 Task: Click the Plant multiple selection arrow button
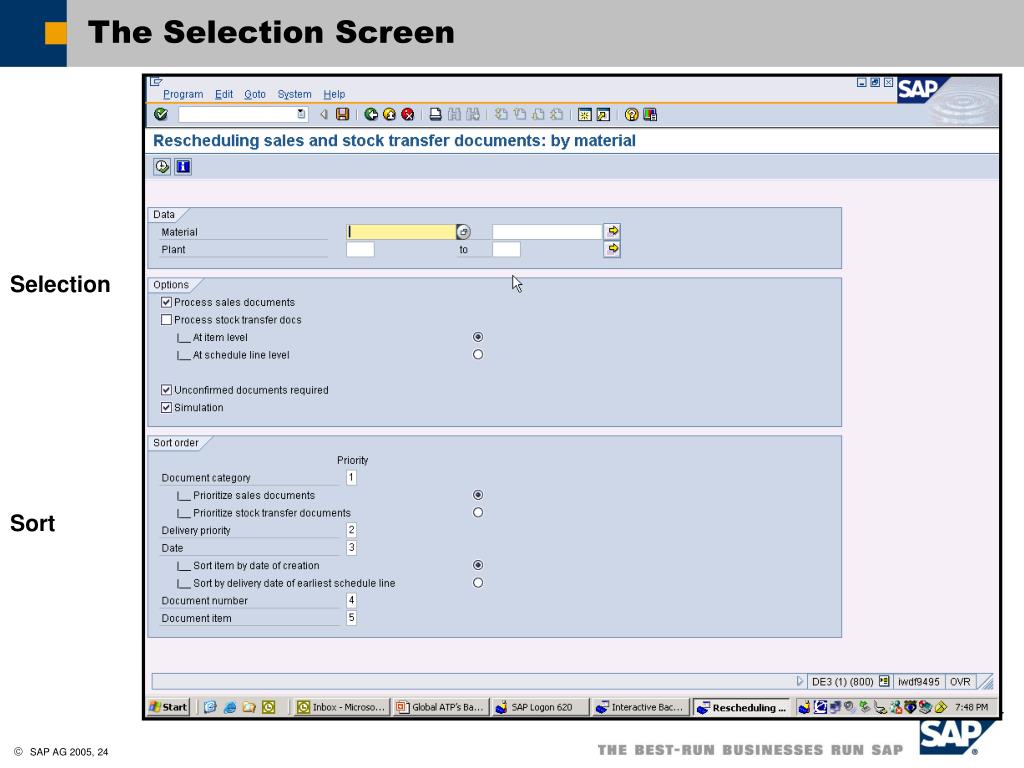click(x=612, y=249)
